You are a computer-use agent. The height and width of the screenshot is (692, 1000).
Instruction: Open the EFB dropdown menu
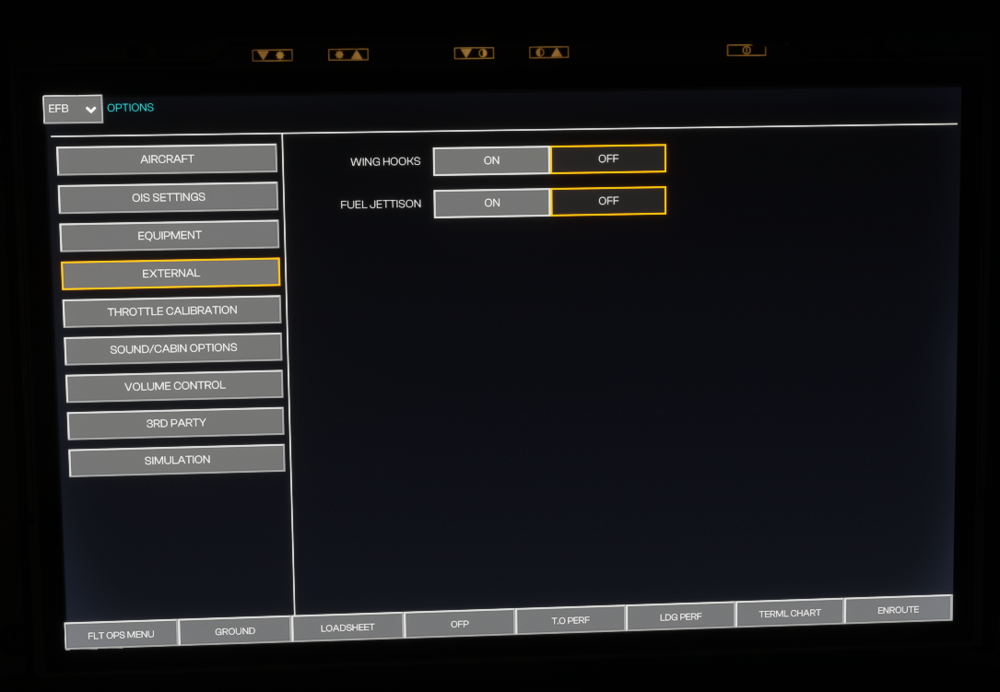72,109
